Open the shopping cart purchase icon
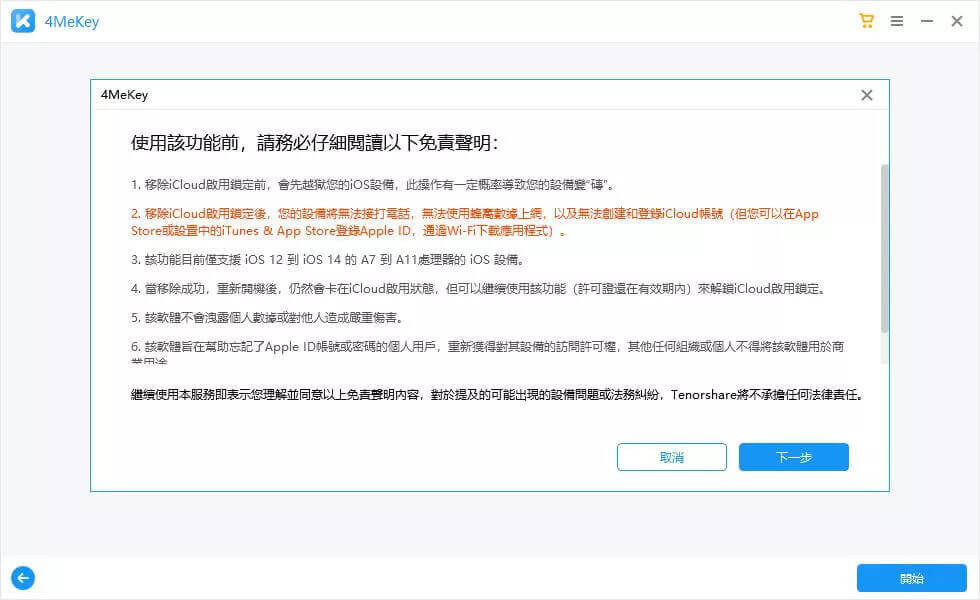980x600 pixels. (x=866, y=21)
